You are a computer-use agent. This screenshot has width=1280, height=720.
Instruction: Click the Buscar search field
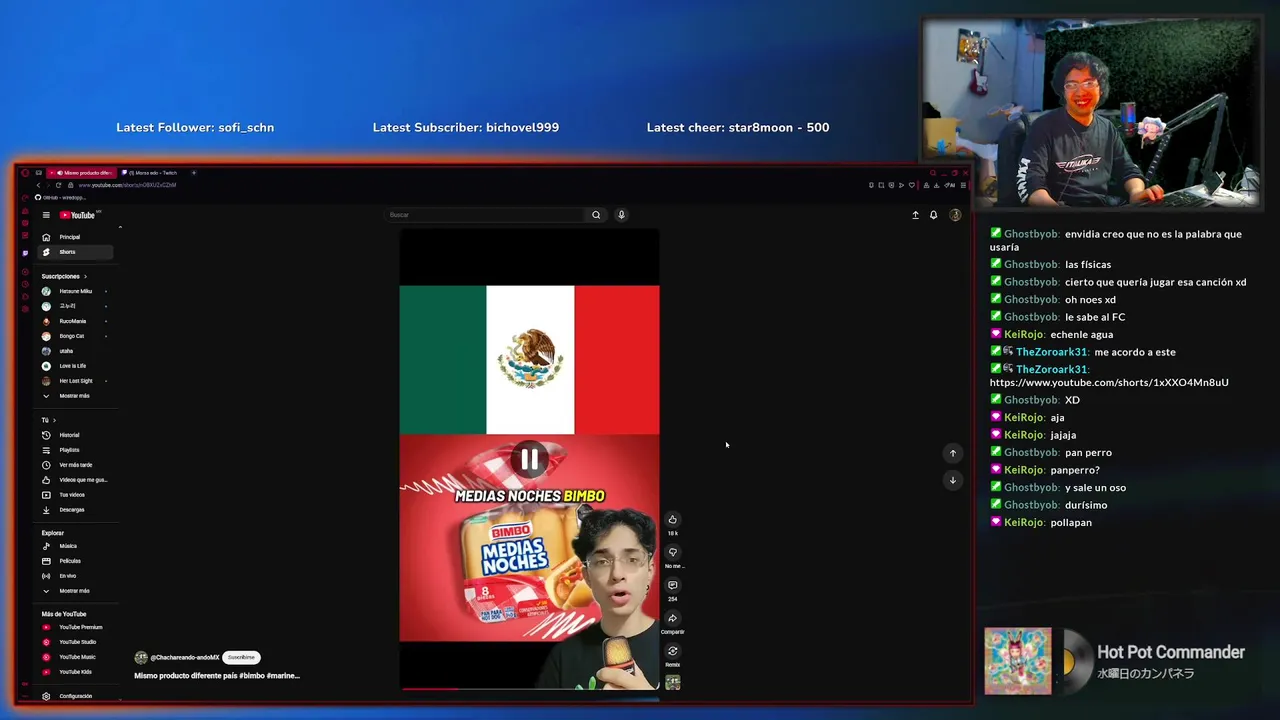pyautogui.click(x=485, y=215)
